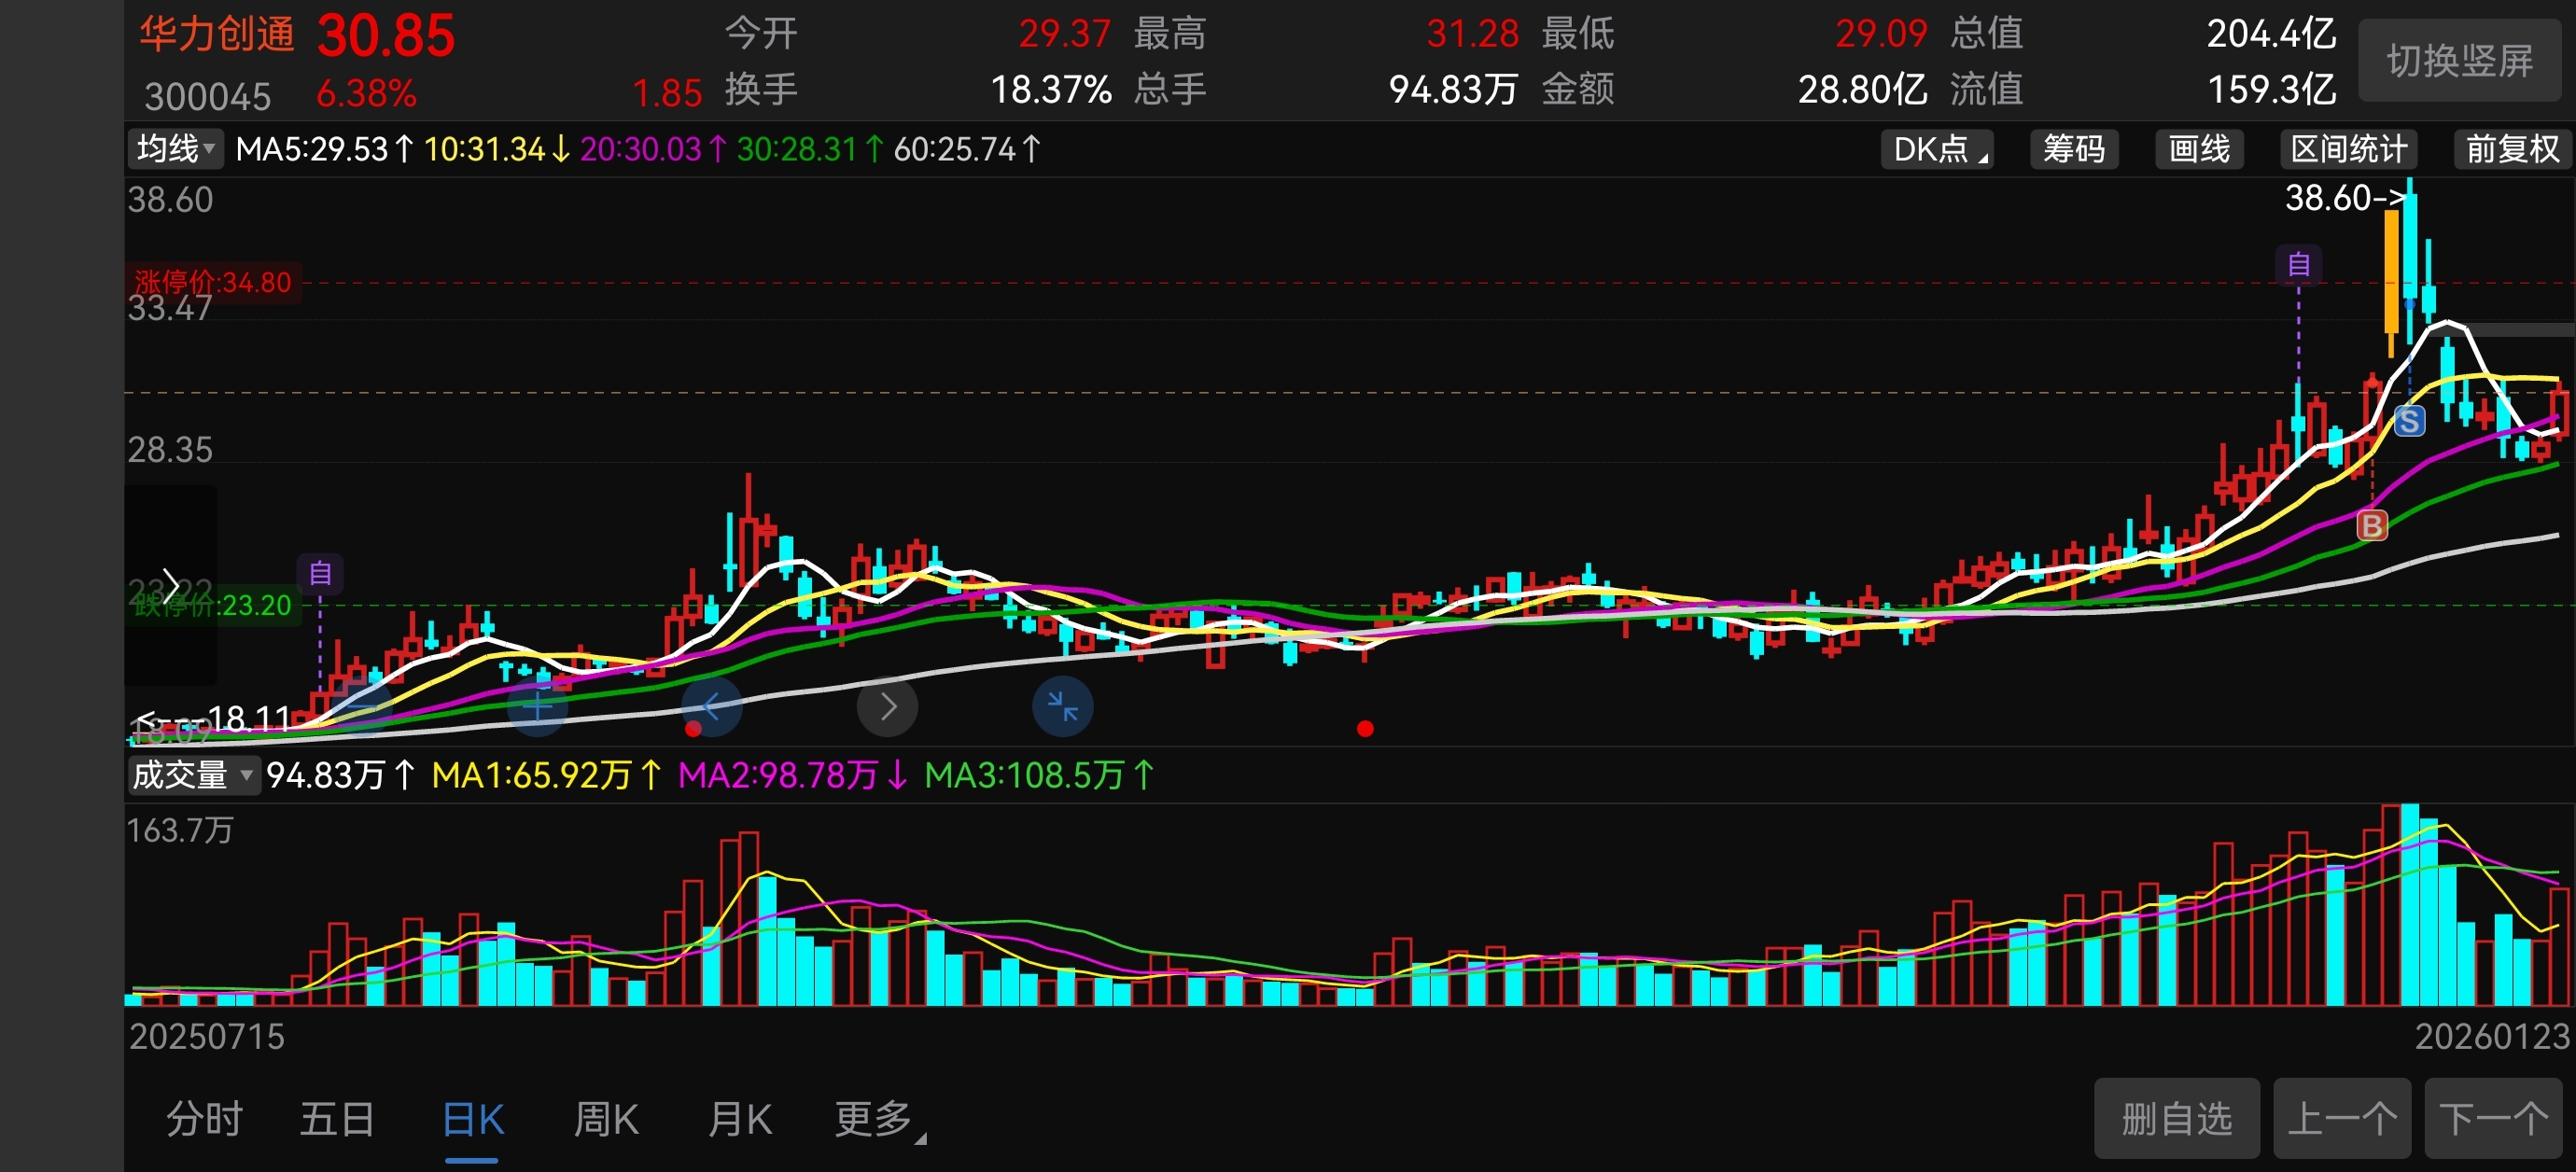Expand the DK点 options
The height and width of the screenshot is (1172, 2576).
click(1938, 149)
